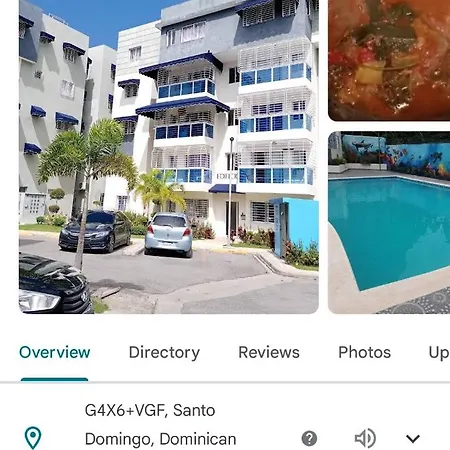
Task: Tap the G4X6+VGF plus code text
Action: [x=125, y=410]
